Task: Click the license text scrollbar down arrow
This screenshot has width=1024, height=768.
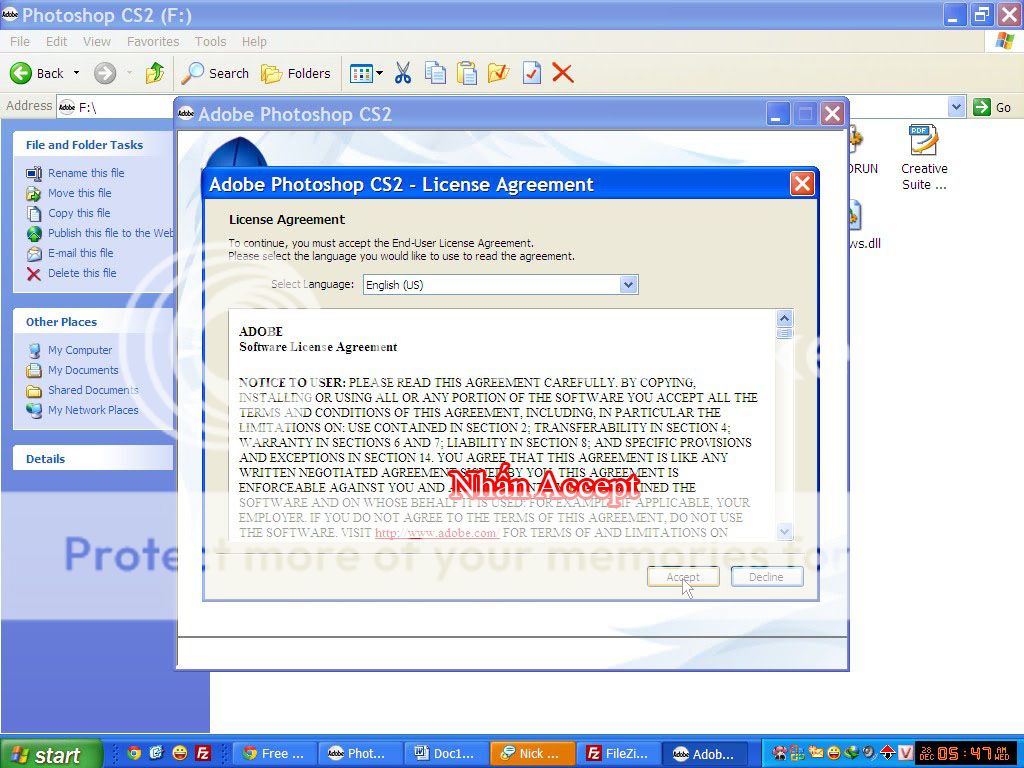Action: (784, 532)
